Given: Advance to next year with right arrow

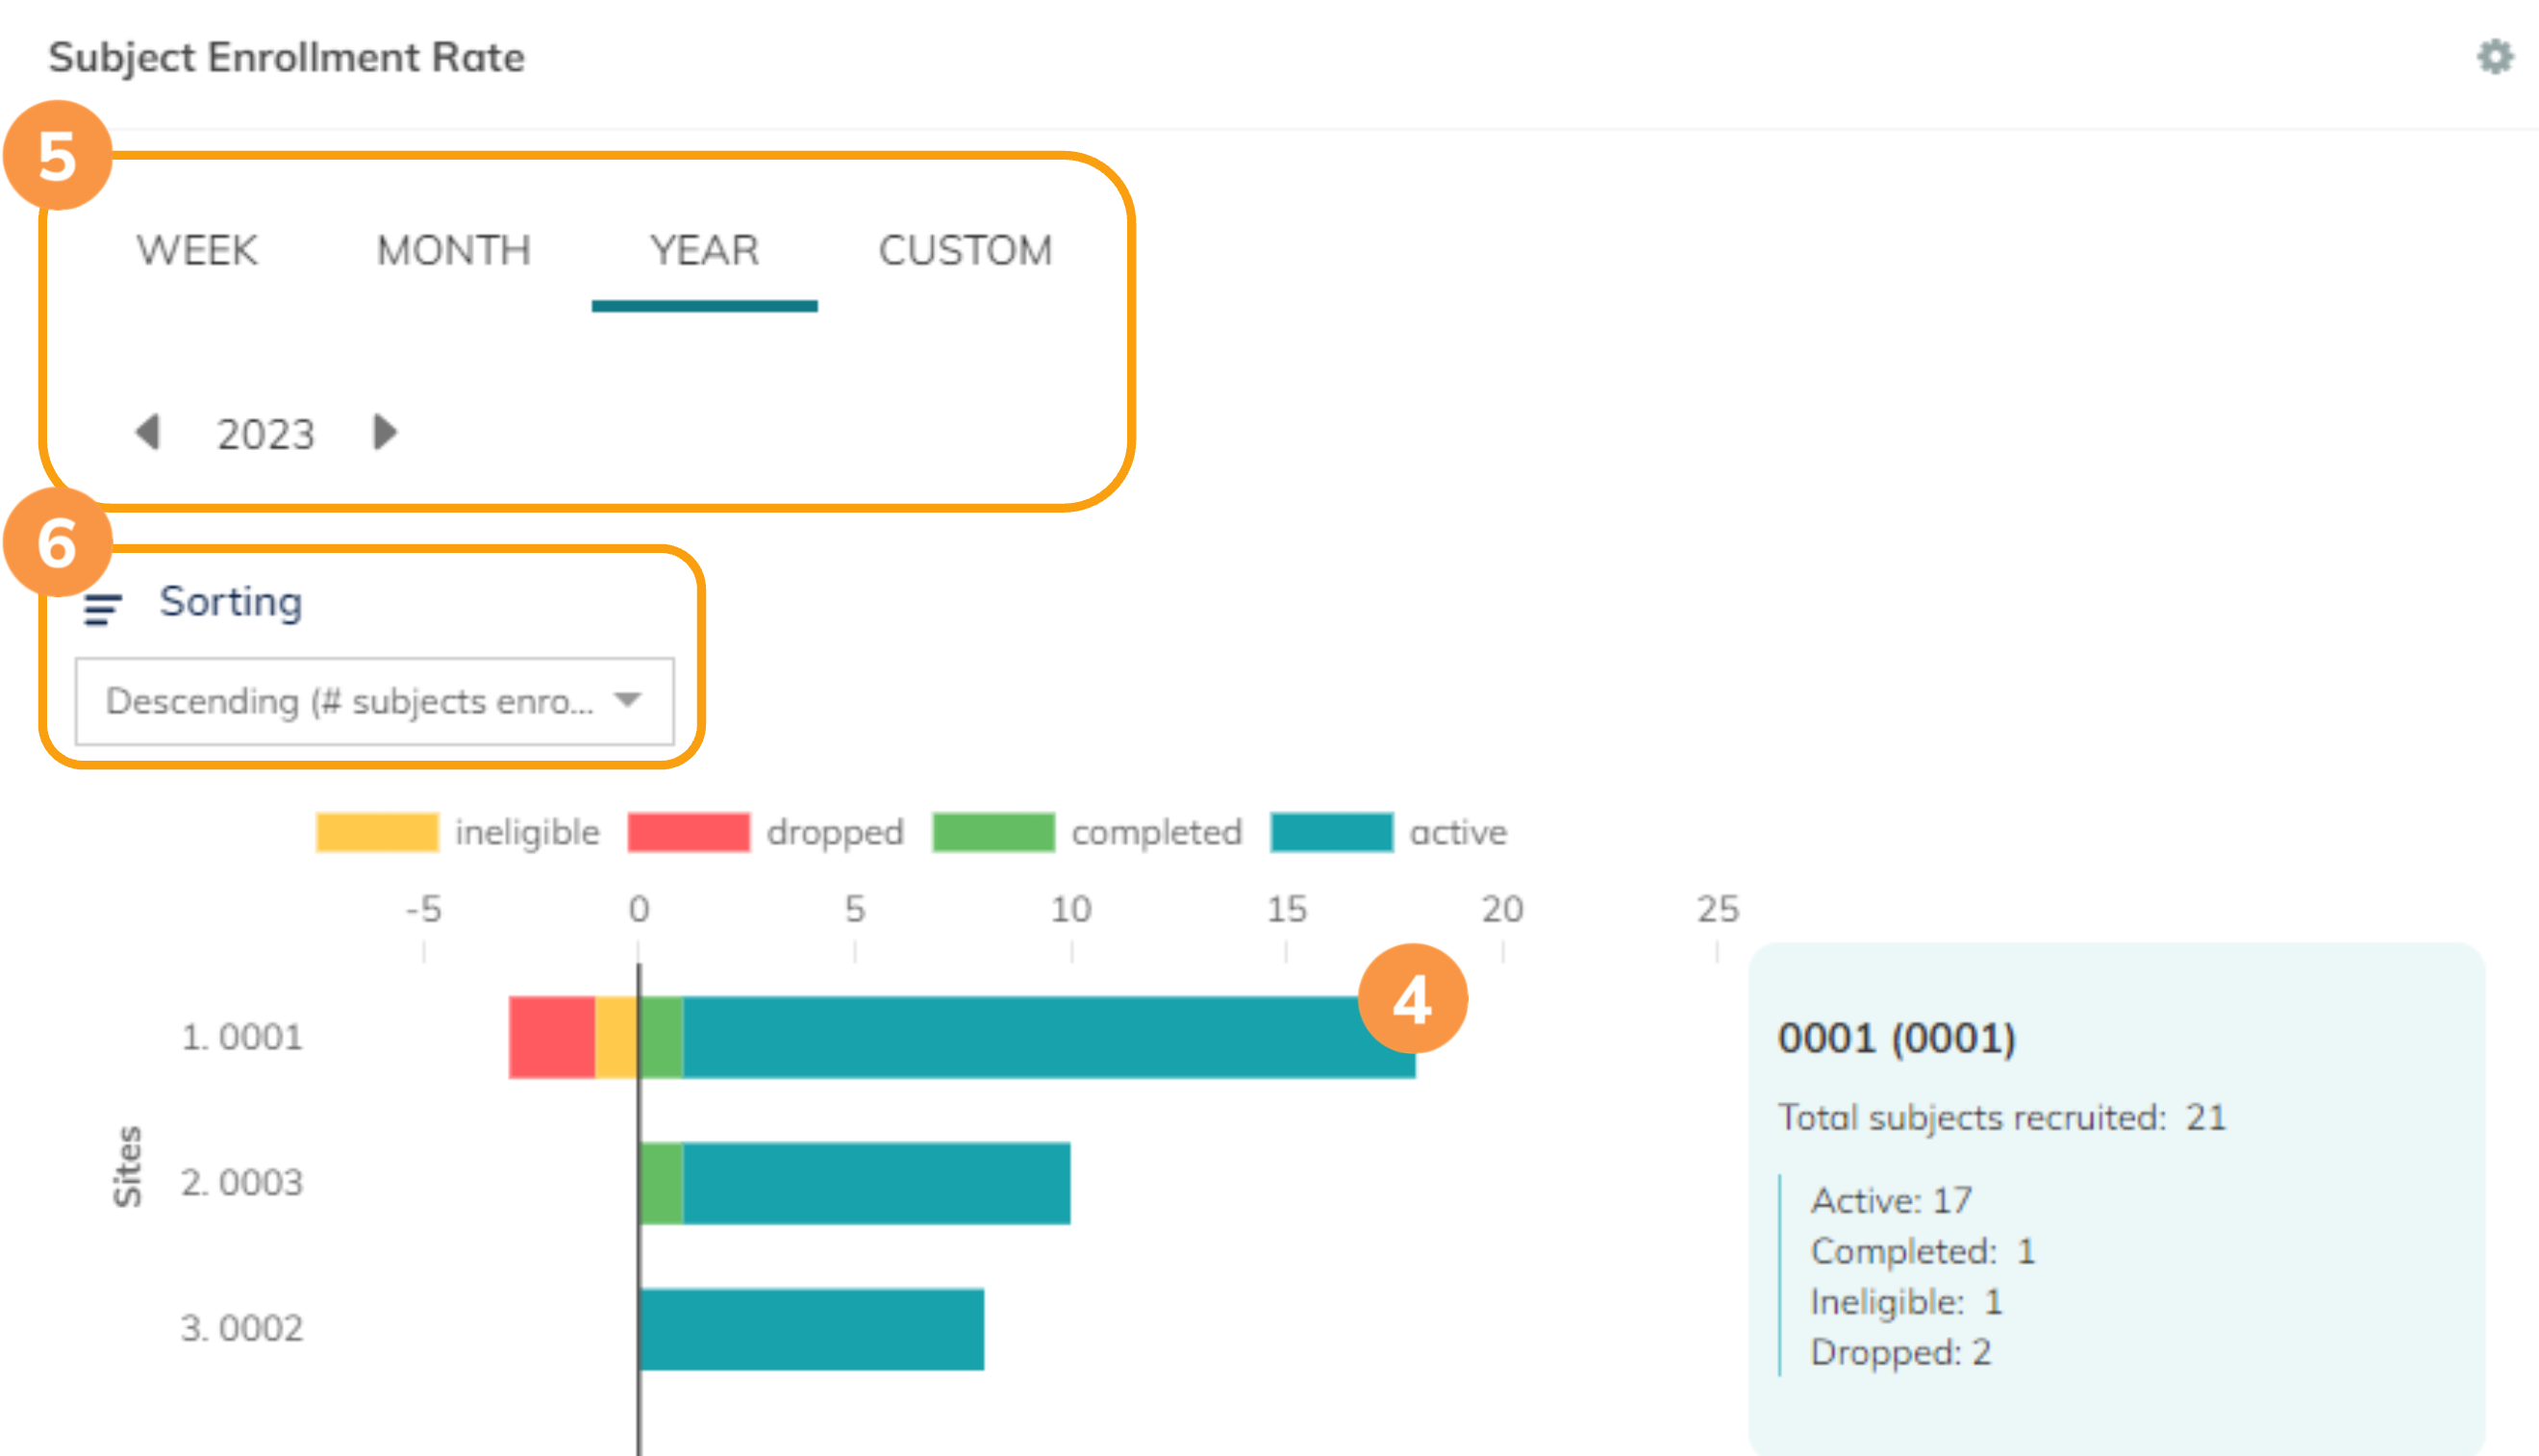Looking at the screenshot, I should pos(384,432).
